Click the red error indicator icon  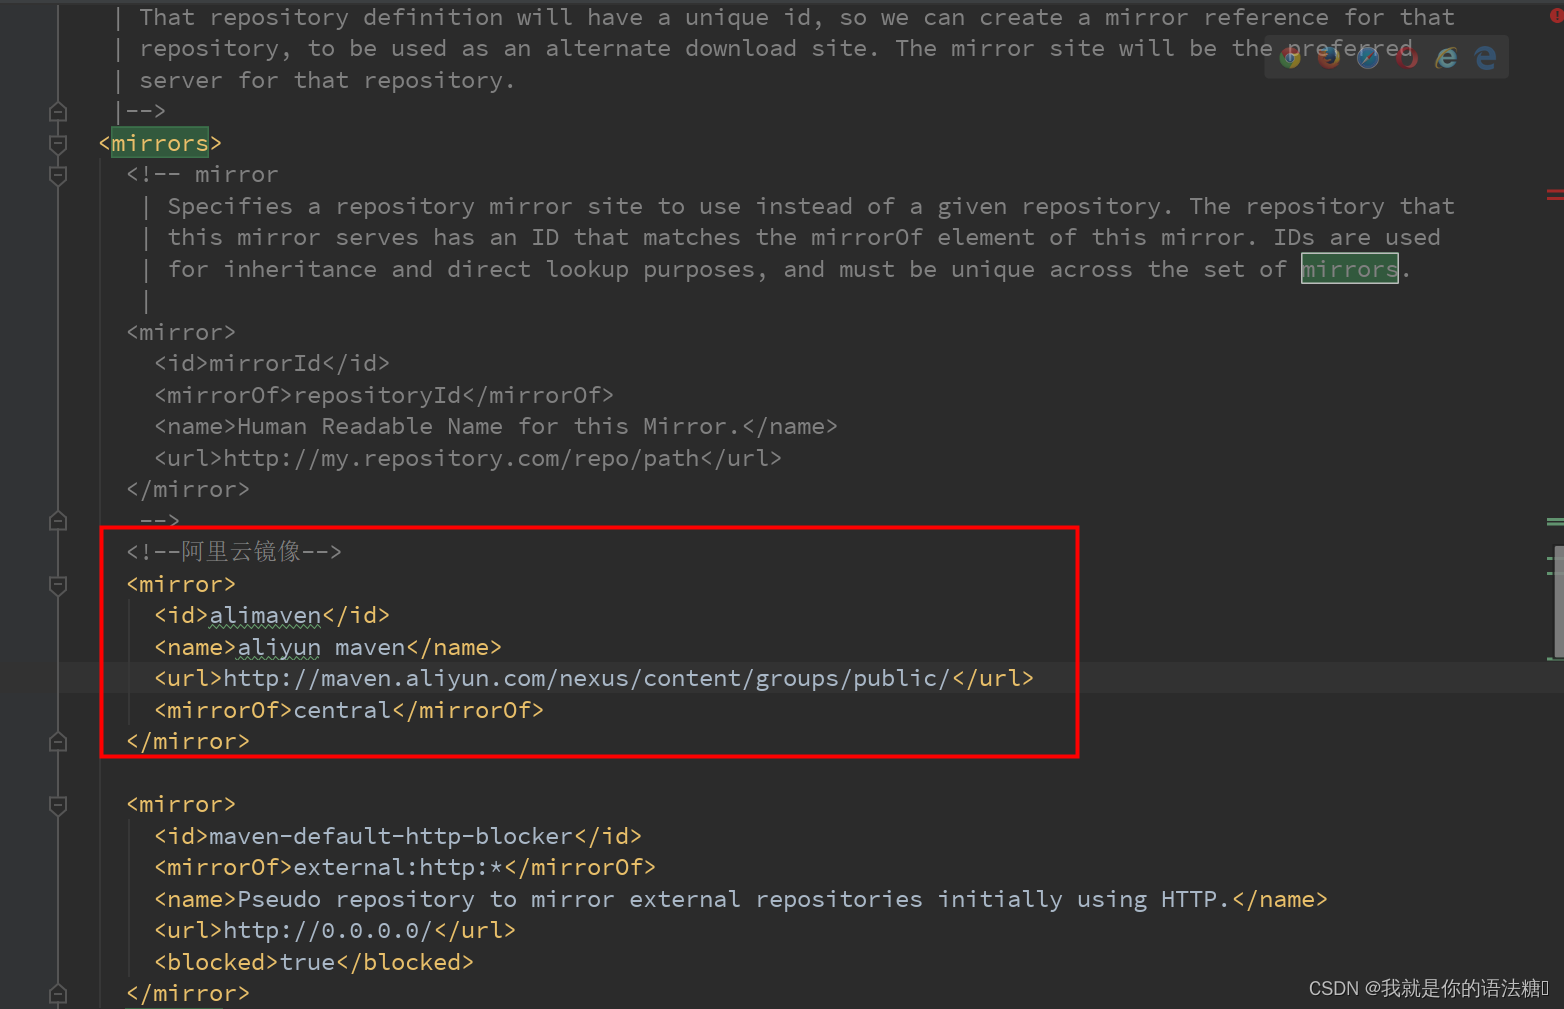[1556, 15]
